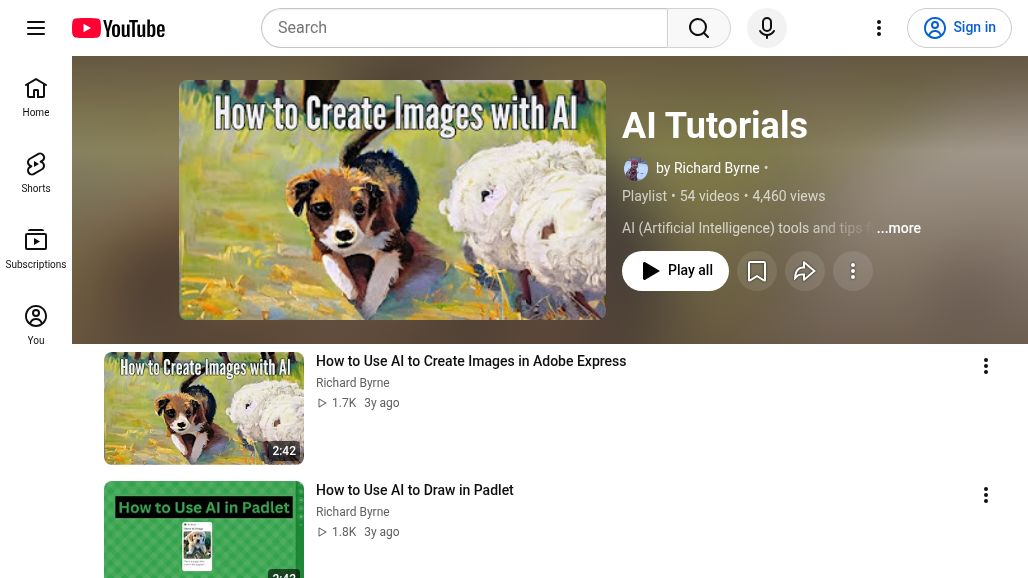Click the "AI Tutorials" playlist title
The width and height of the screenshot is (1028, 578).
[x=715, y=125]
